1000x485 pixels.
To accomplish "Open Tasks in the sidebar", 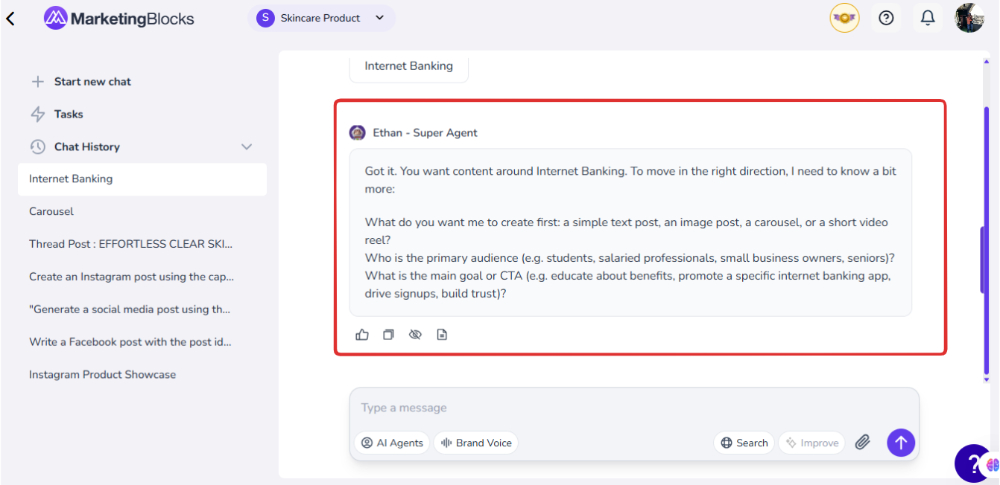I will pyautogui.click(x=68, y=114).
